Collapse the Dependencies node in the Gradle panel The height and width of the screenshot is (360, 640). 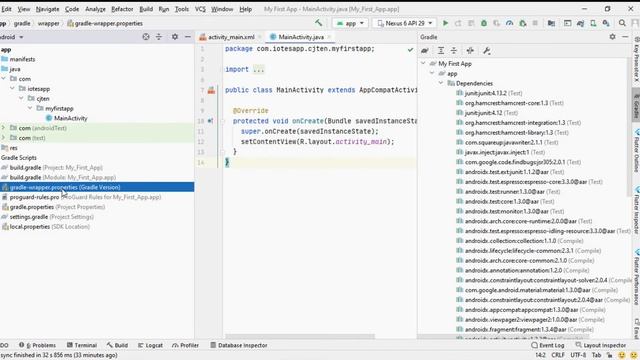pos(441,83)
